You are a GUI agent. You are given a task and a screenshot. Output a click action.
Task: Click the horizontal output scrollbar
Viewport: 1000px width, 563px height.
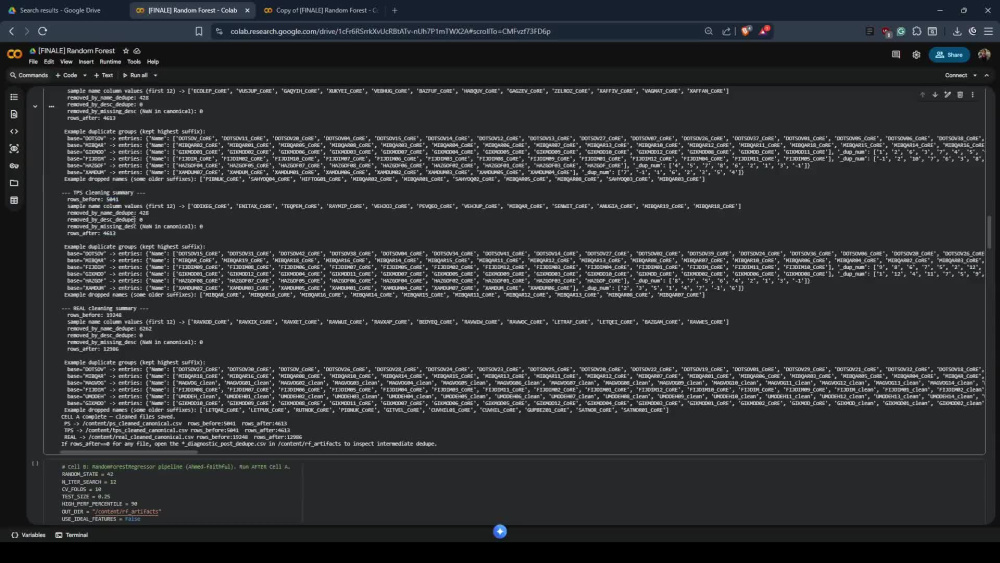(128, 452)
